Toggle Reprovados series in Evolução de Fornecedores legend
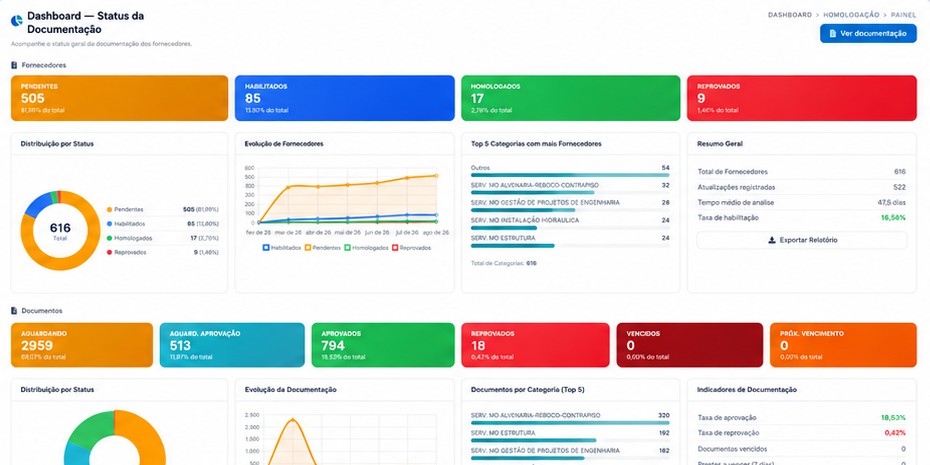 pyautogui.click(x=412, y=248)
